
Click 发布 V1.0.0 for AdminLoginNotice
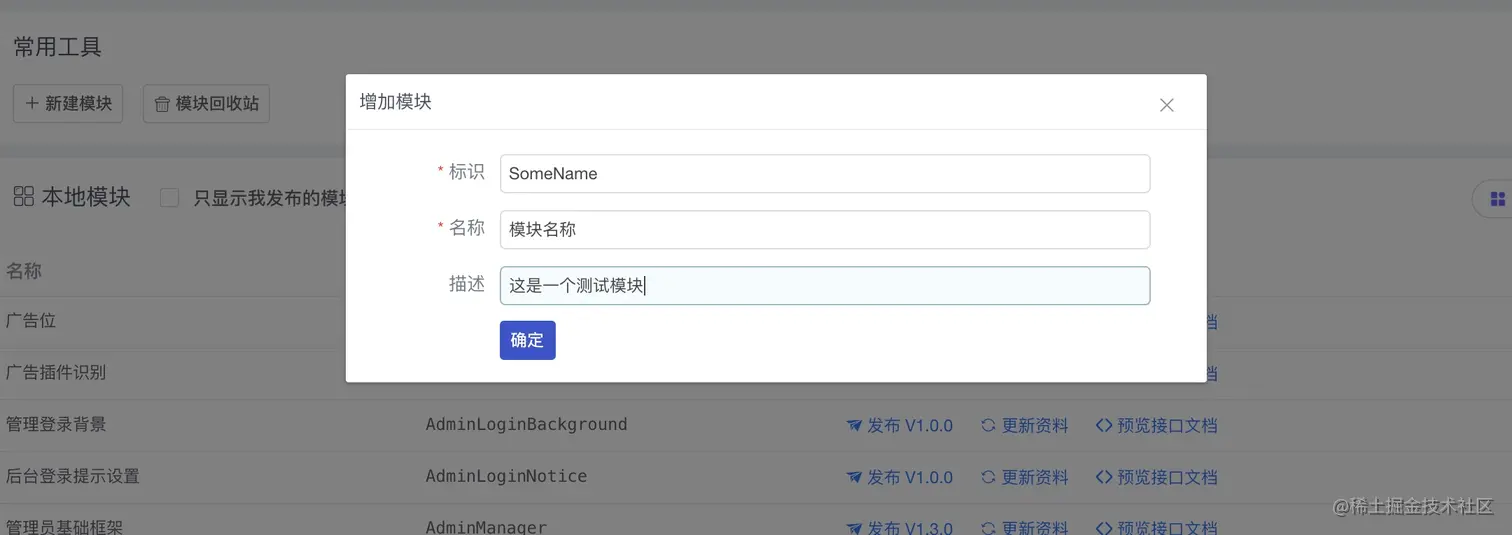899,477
